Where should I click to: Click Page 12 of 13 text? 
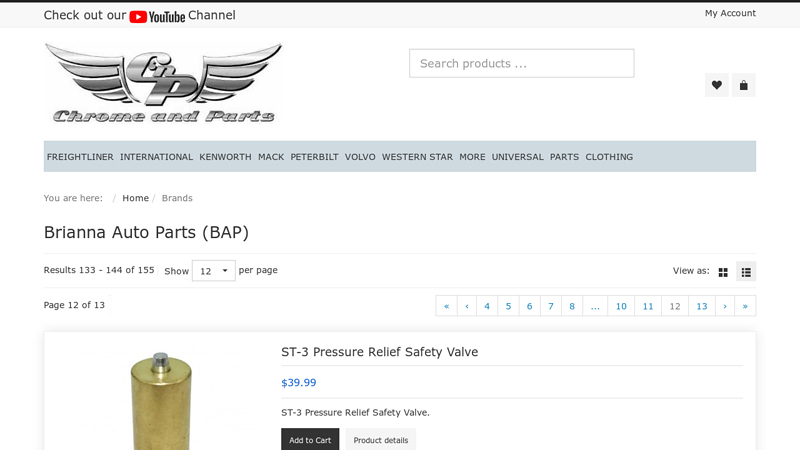pos(74,305)
